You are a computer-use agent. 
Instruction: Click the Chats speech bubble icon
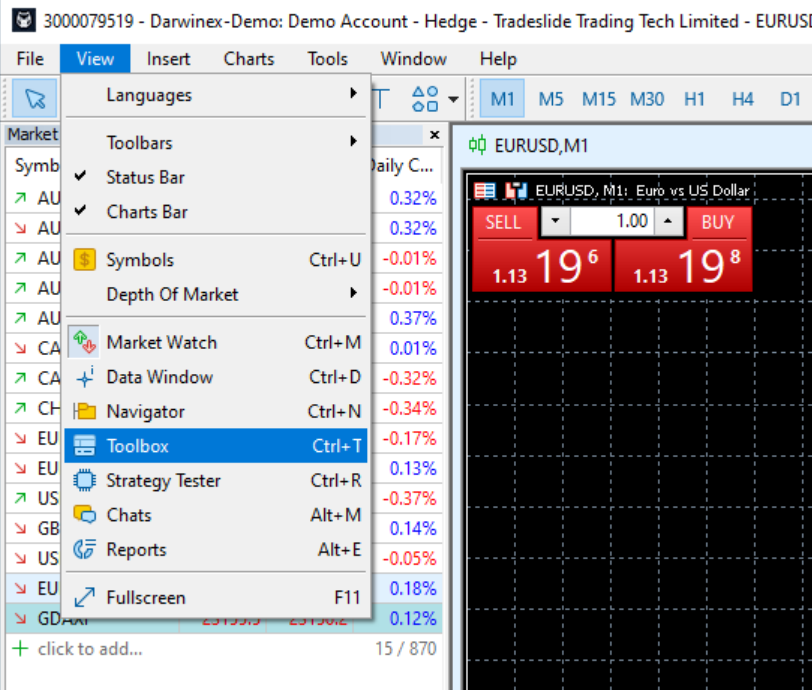(x=84, y=514)
